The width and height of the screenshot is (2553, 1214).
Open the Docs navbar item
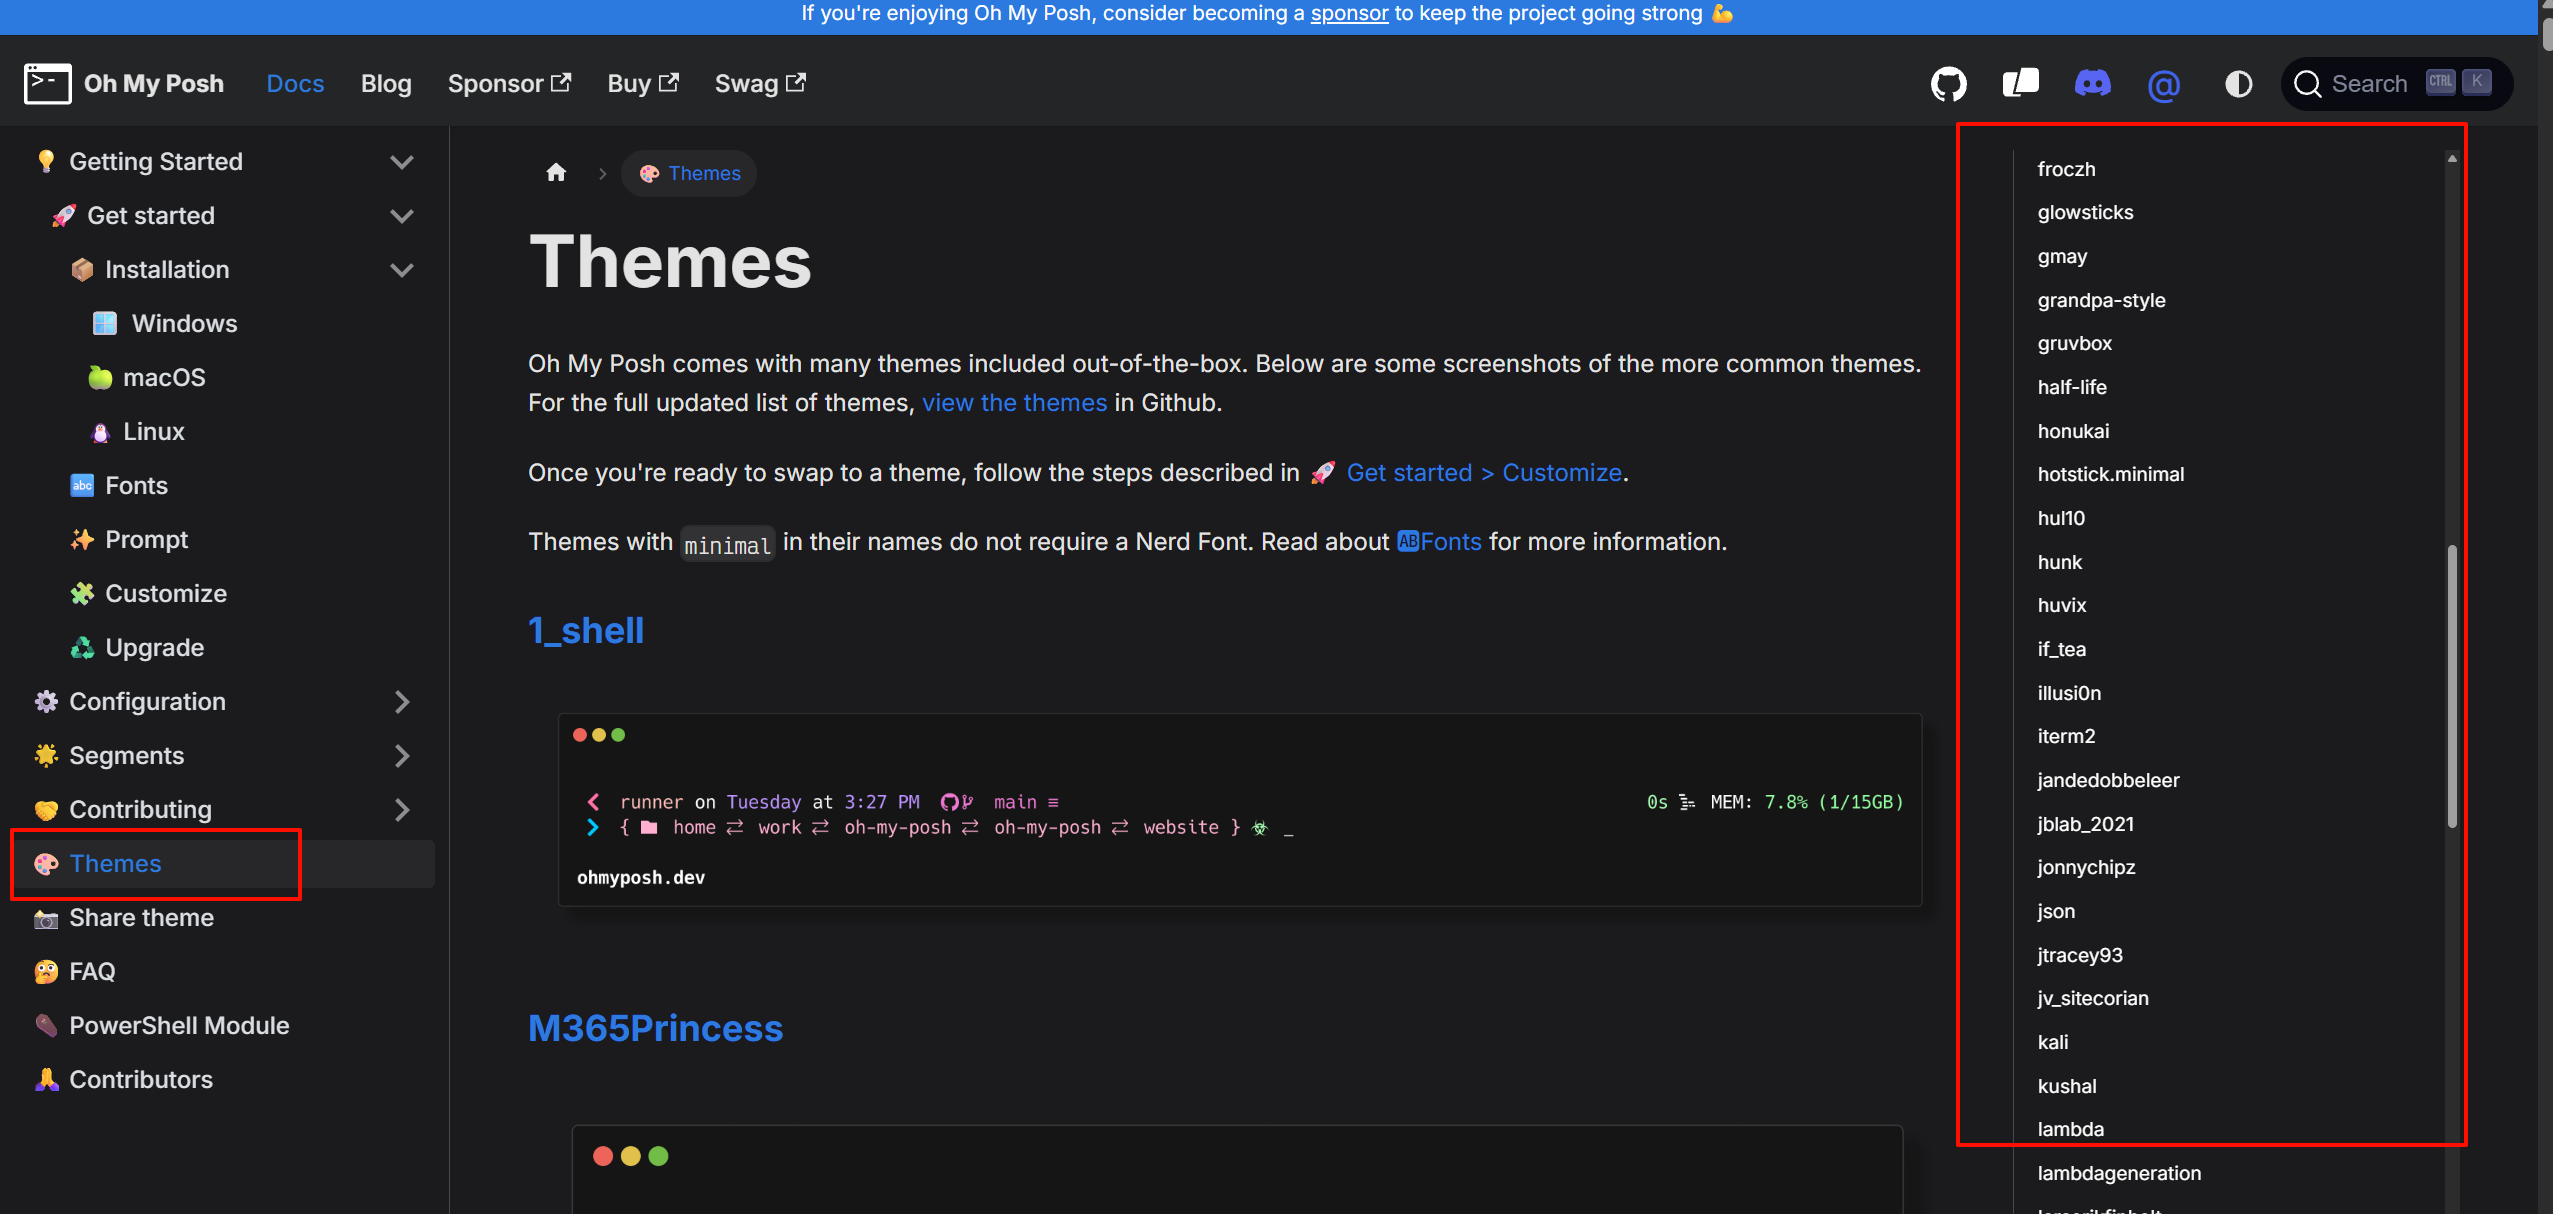(295, 84)
